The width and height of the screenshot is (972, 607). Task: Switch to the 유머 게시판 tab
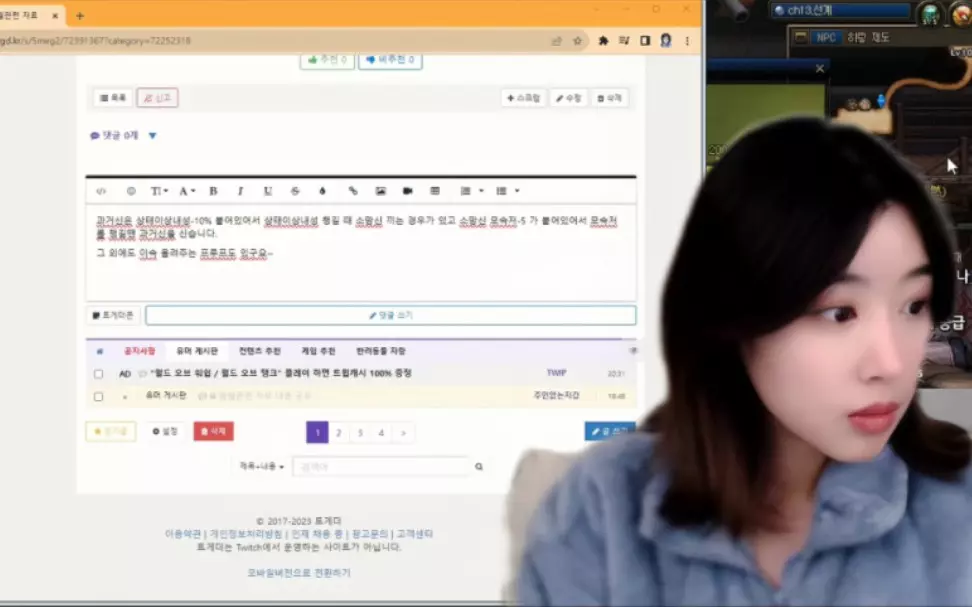(x=197, y=351)
